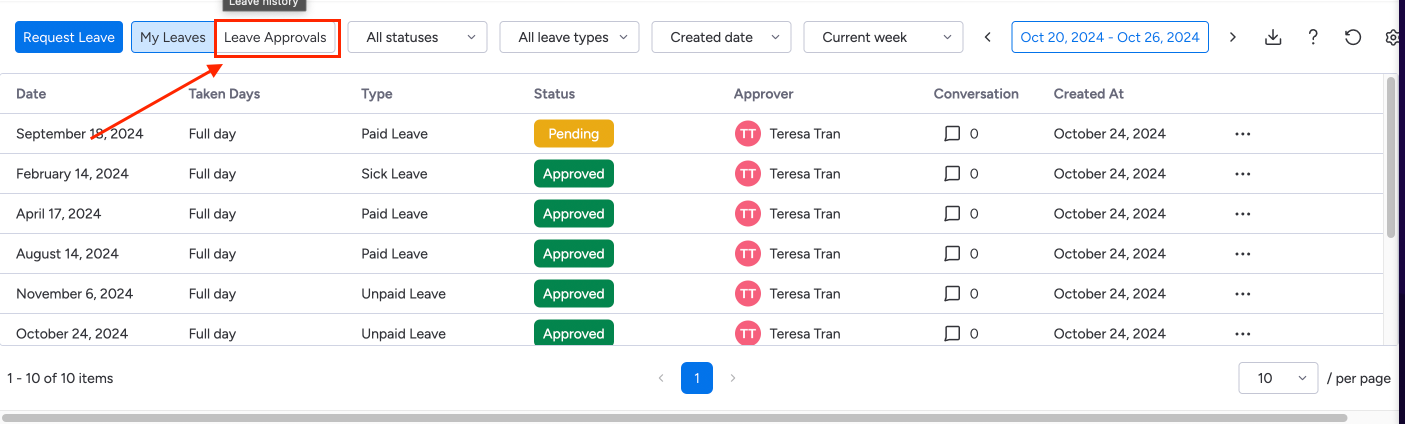Click the Pending status badge
Viewport: 1405px width, 424px height.
tap(573, 134)
